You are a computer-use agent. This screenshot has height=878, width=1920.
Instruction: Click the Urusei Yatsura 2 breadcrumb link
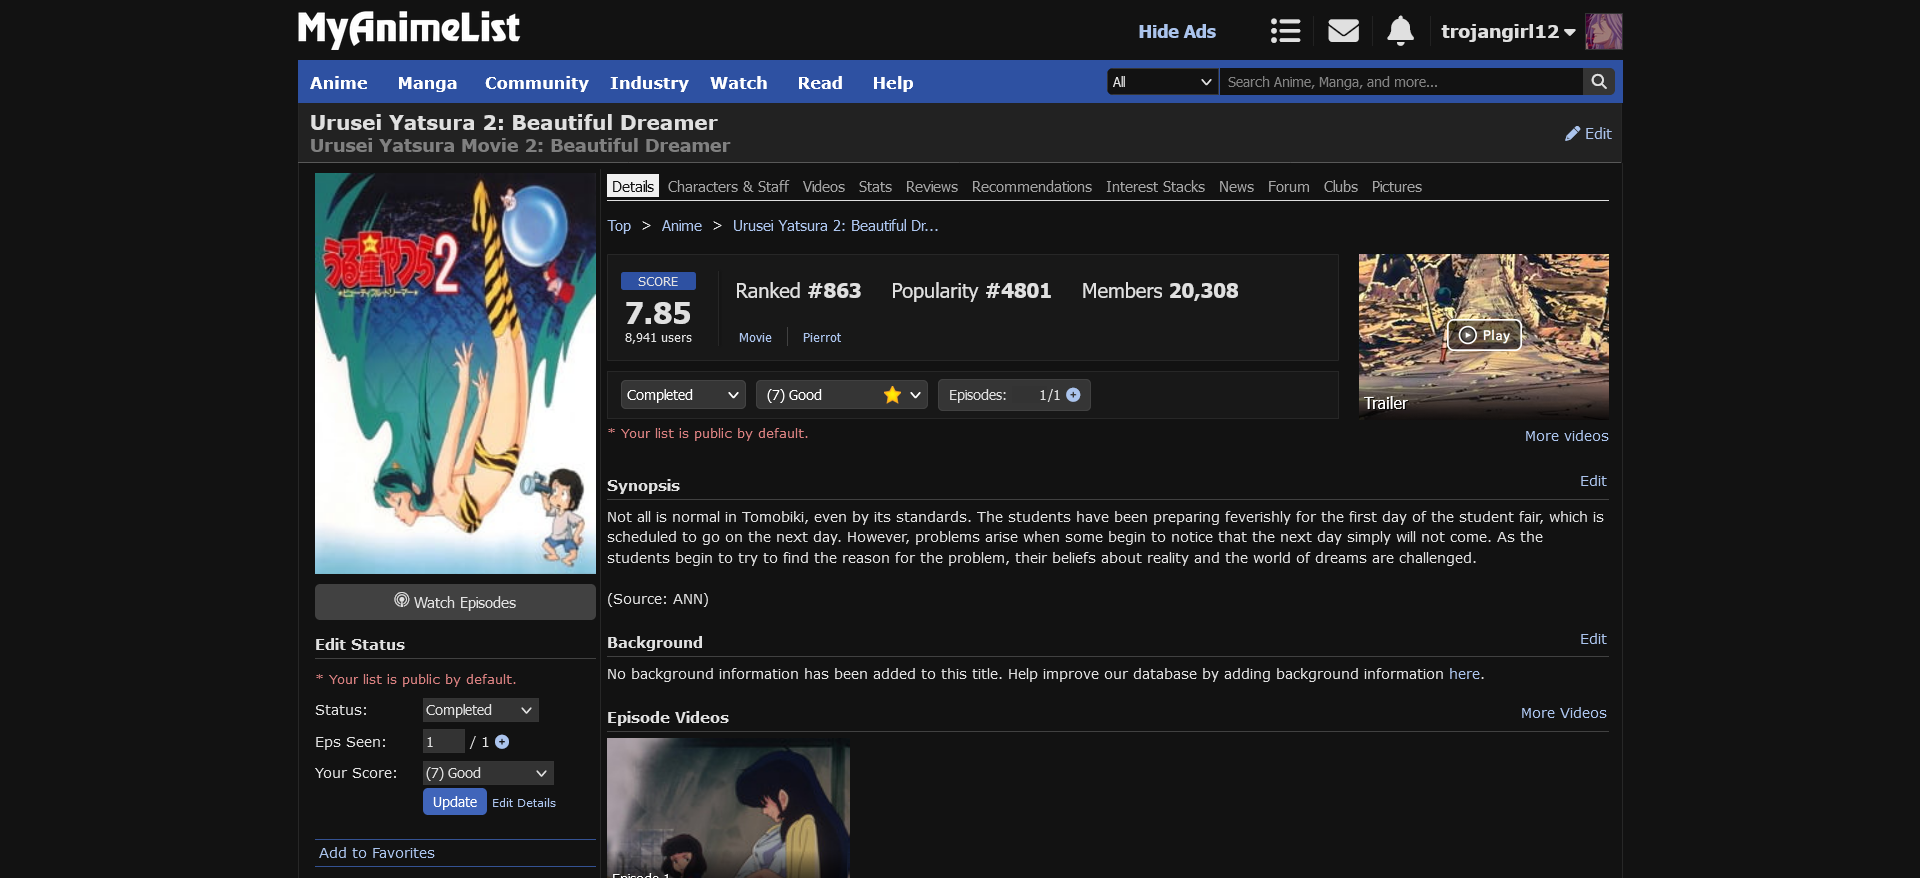coord(835,226)
